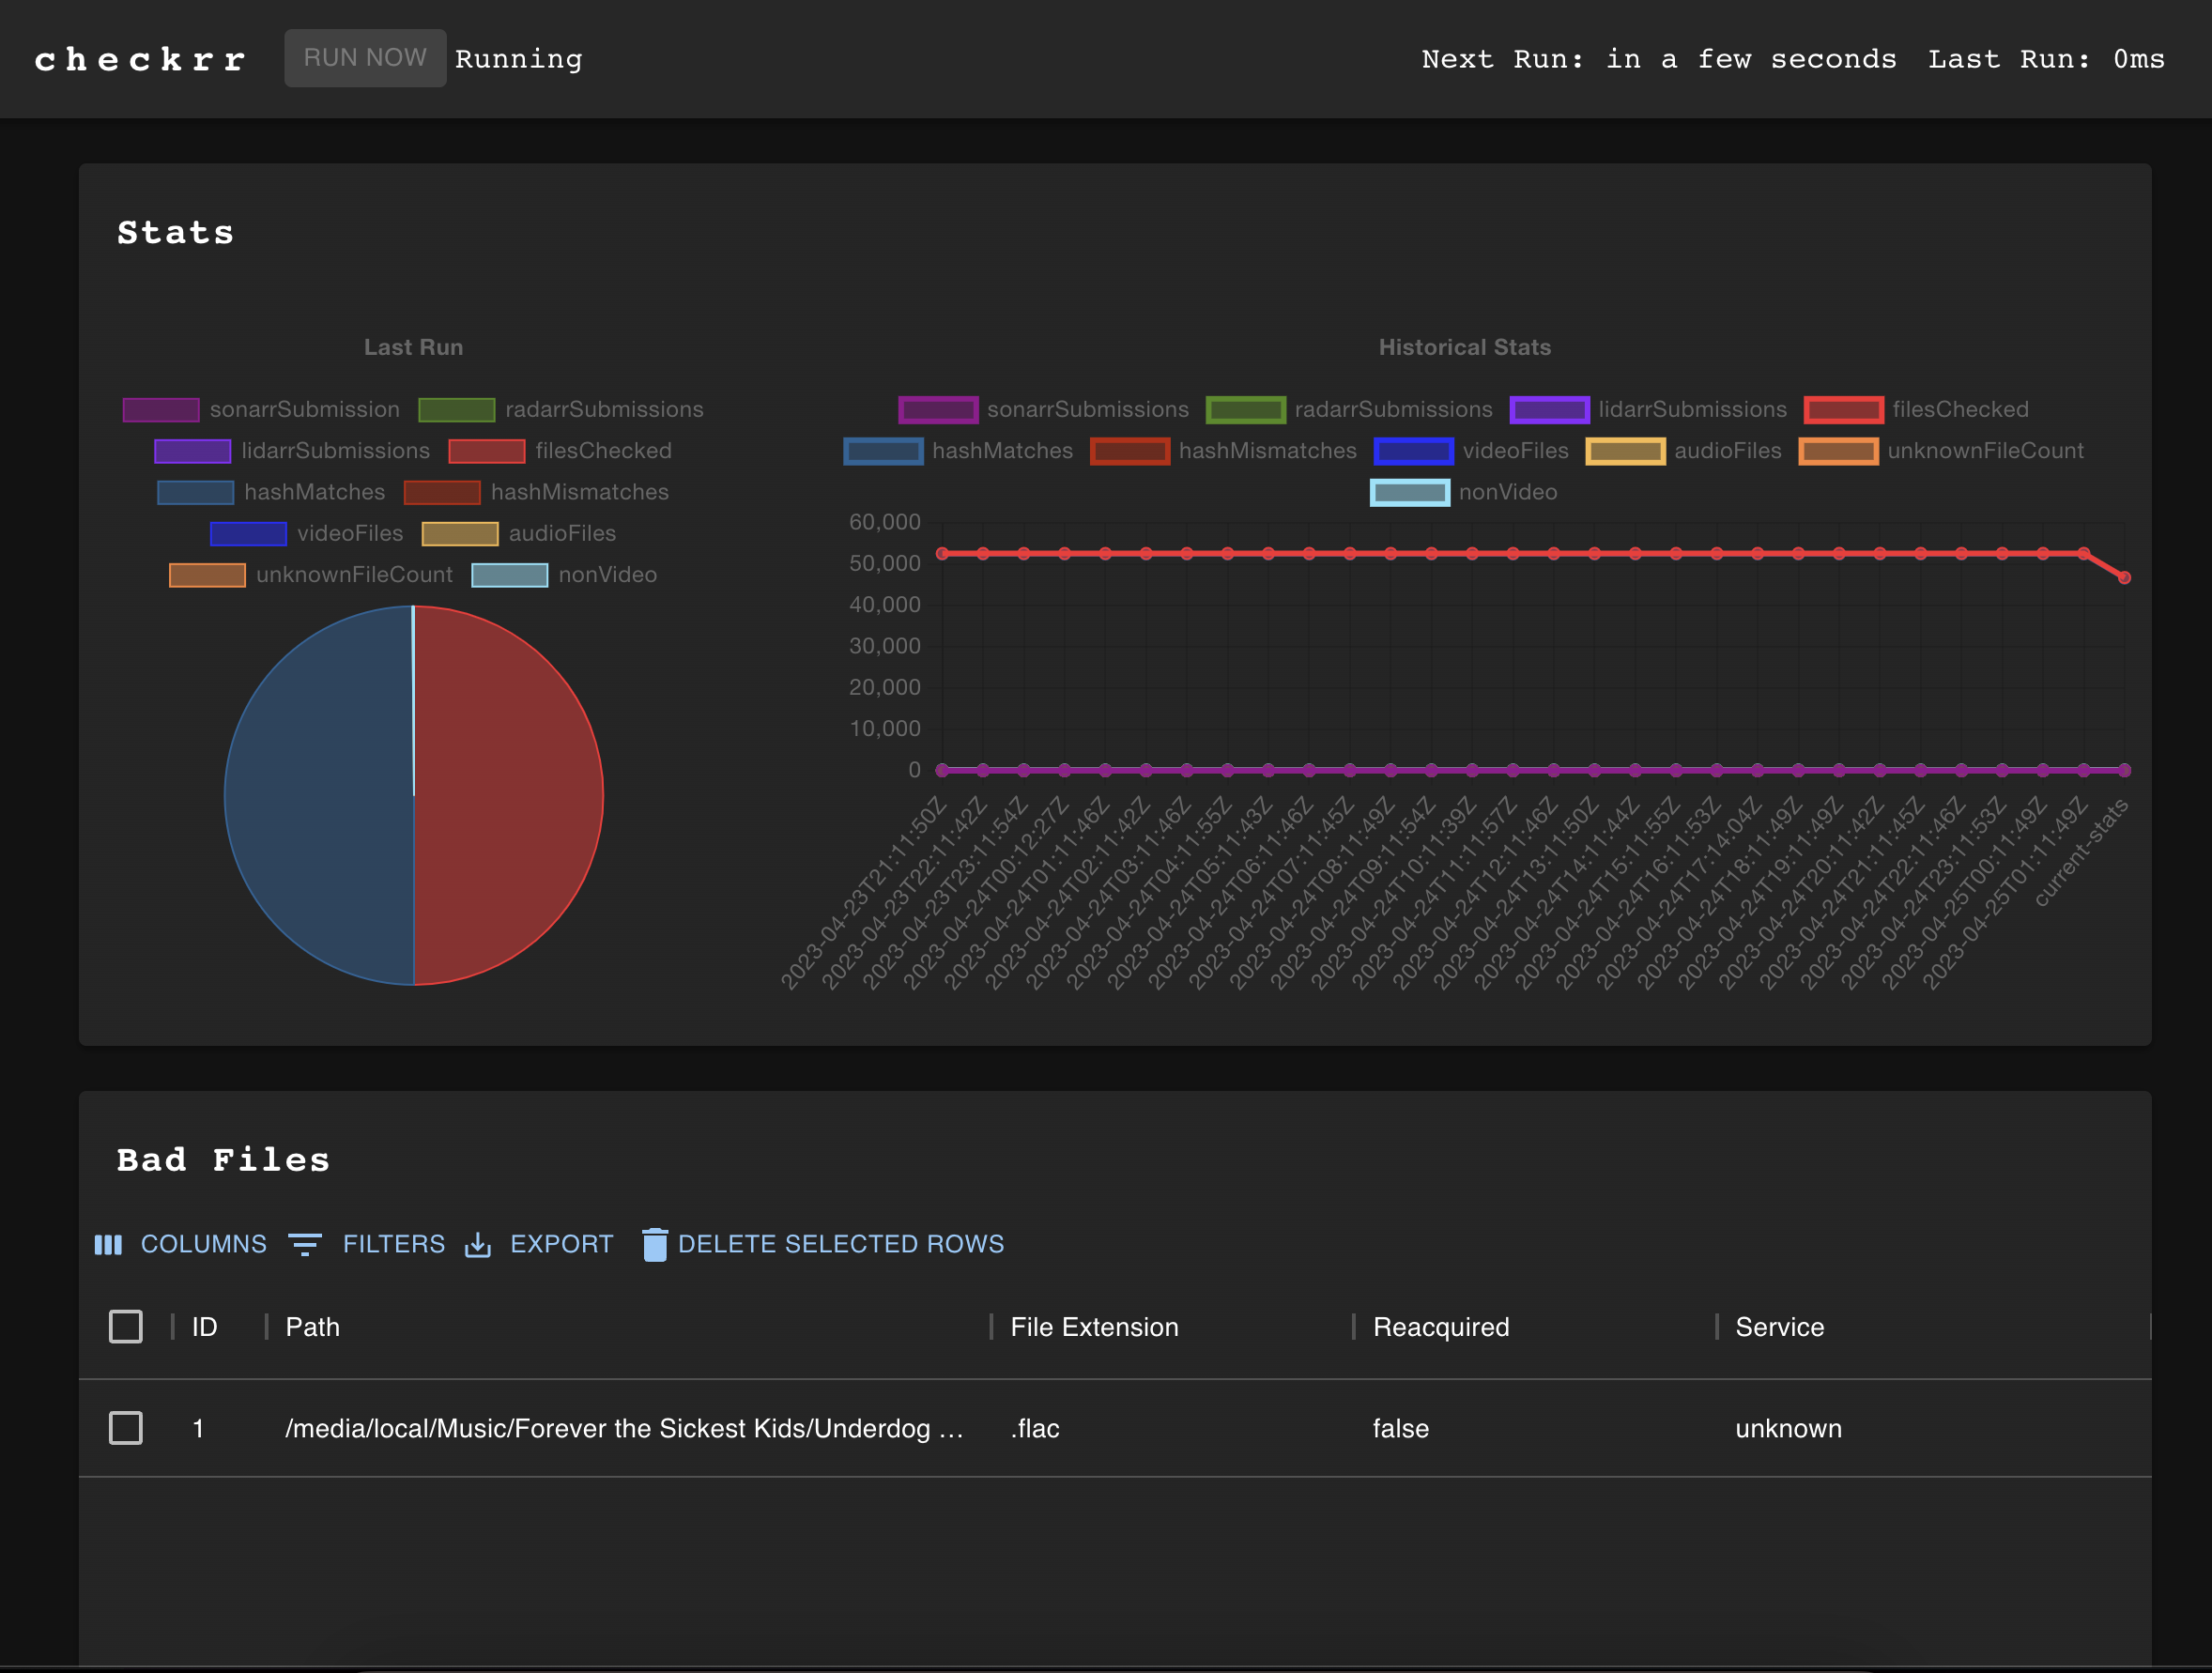
Task: Toggle filesChecked legend in Historical Stats
Action: 1844,410
